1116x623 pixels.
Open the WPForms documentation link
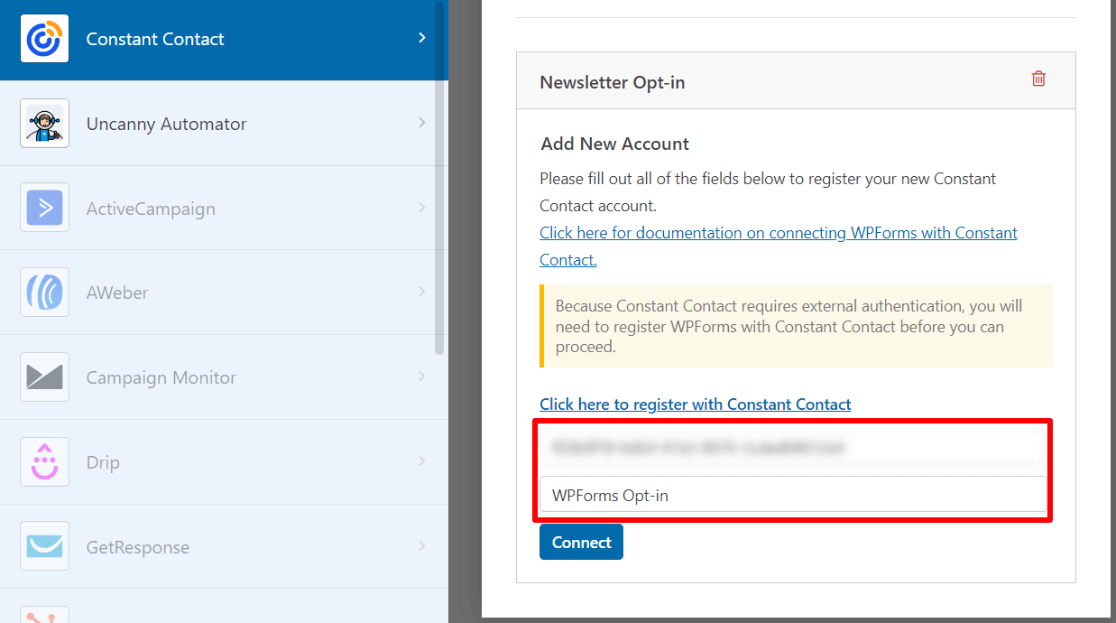pyautogui.click(x=778, y=232)
